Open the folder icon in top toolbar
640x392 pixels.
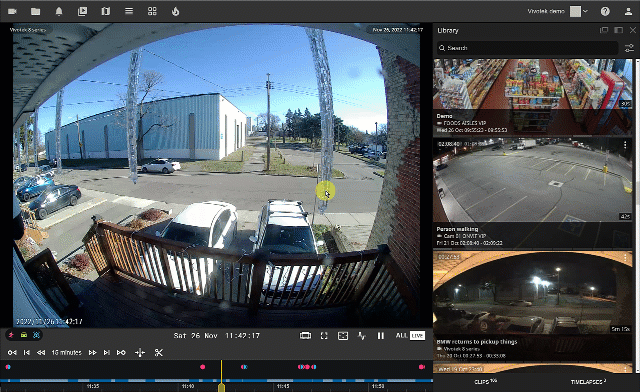click(36, 11)
